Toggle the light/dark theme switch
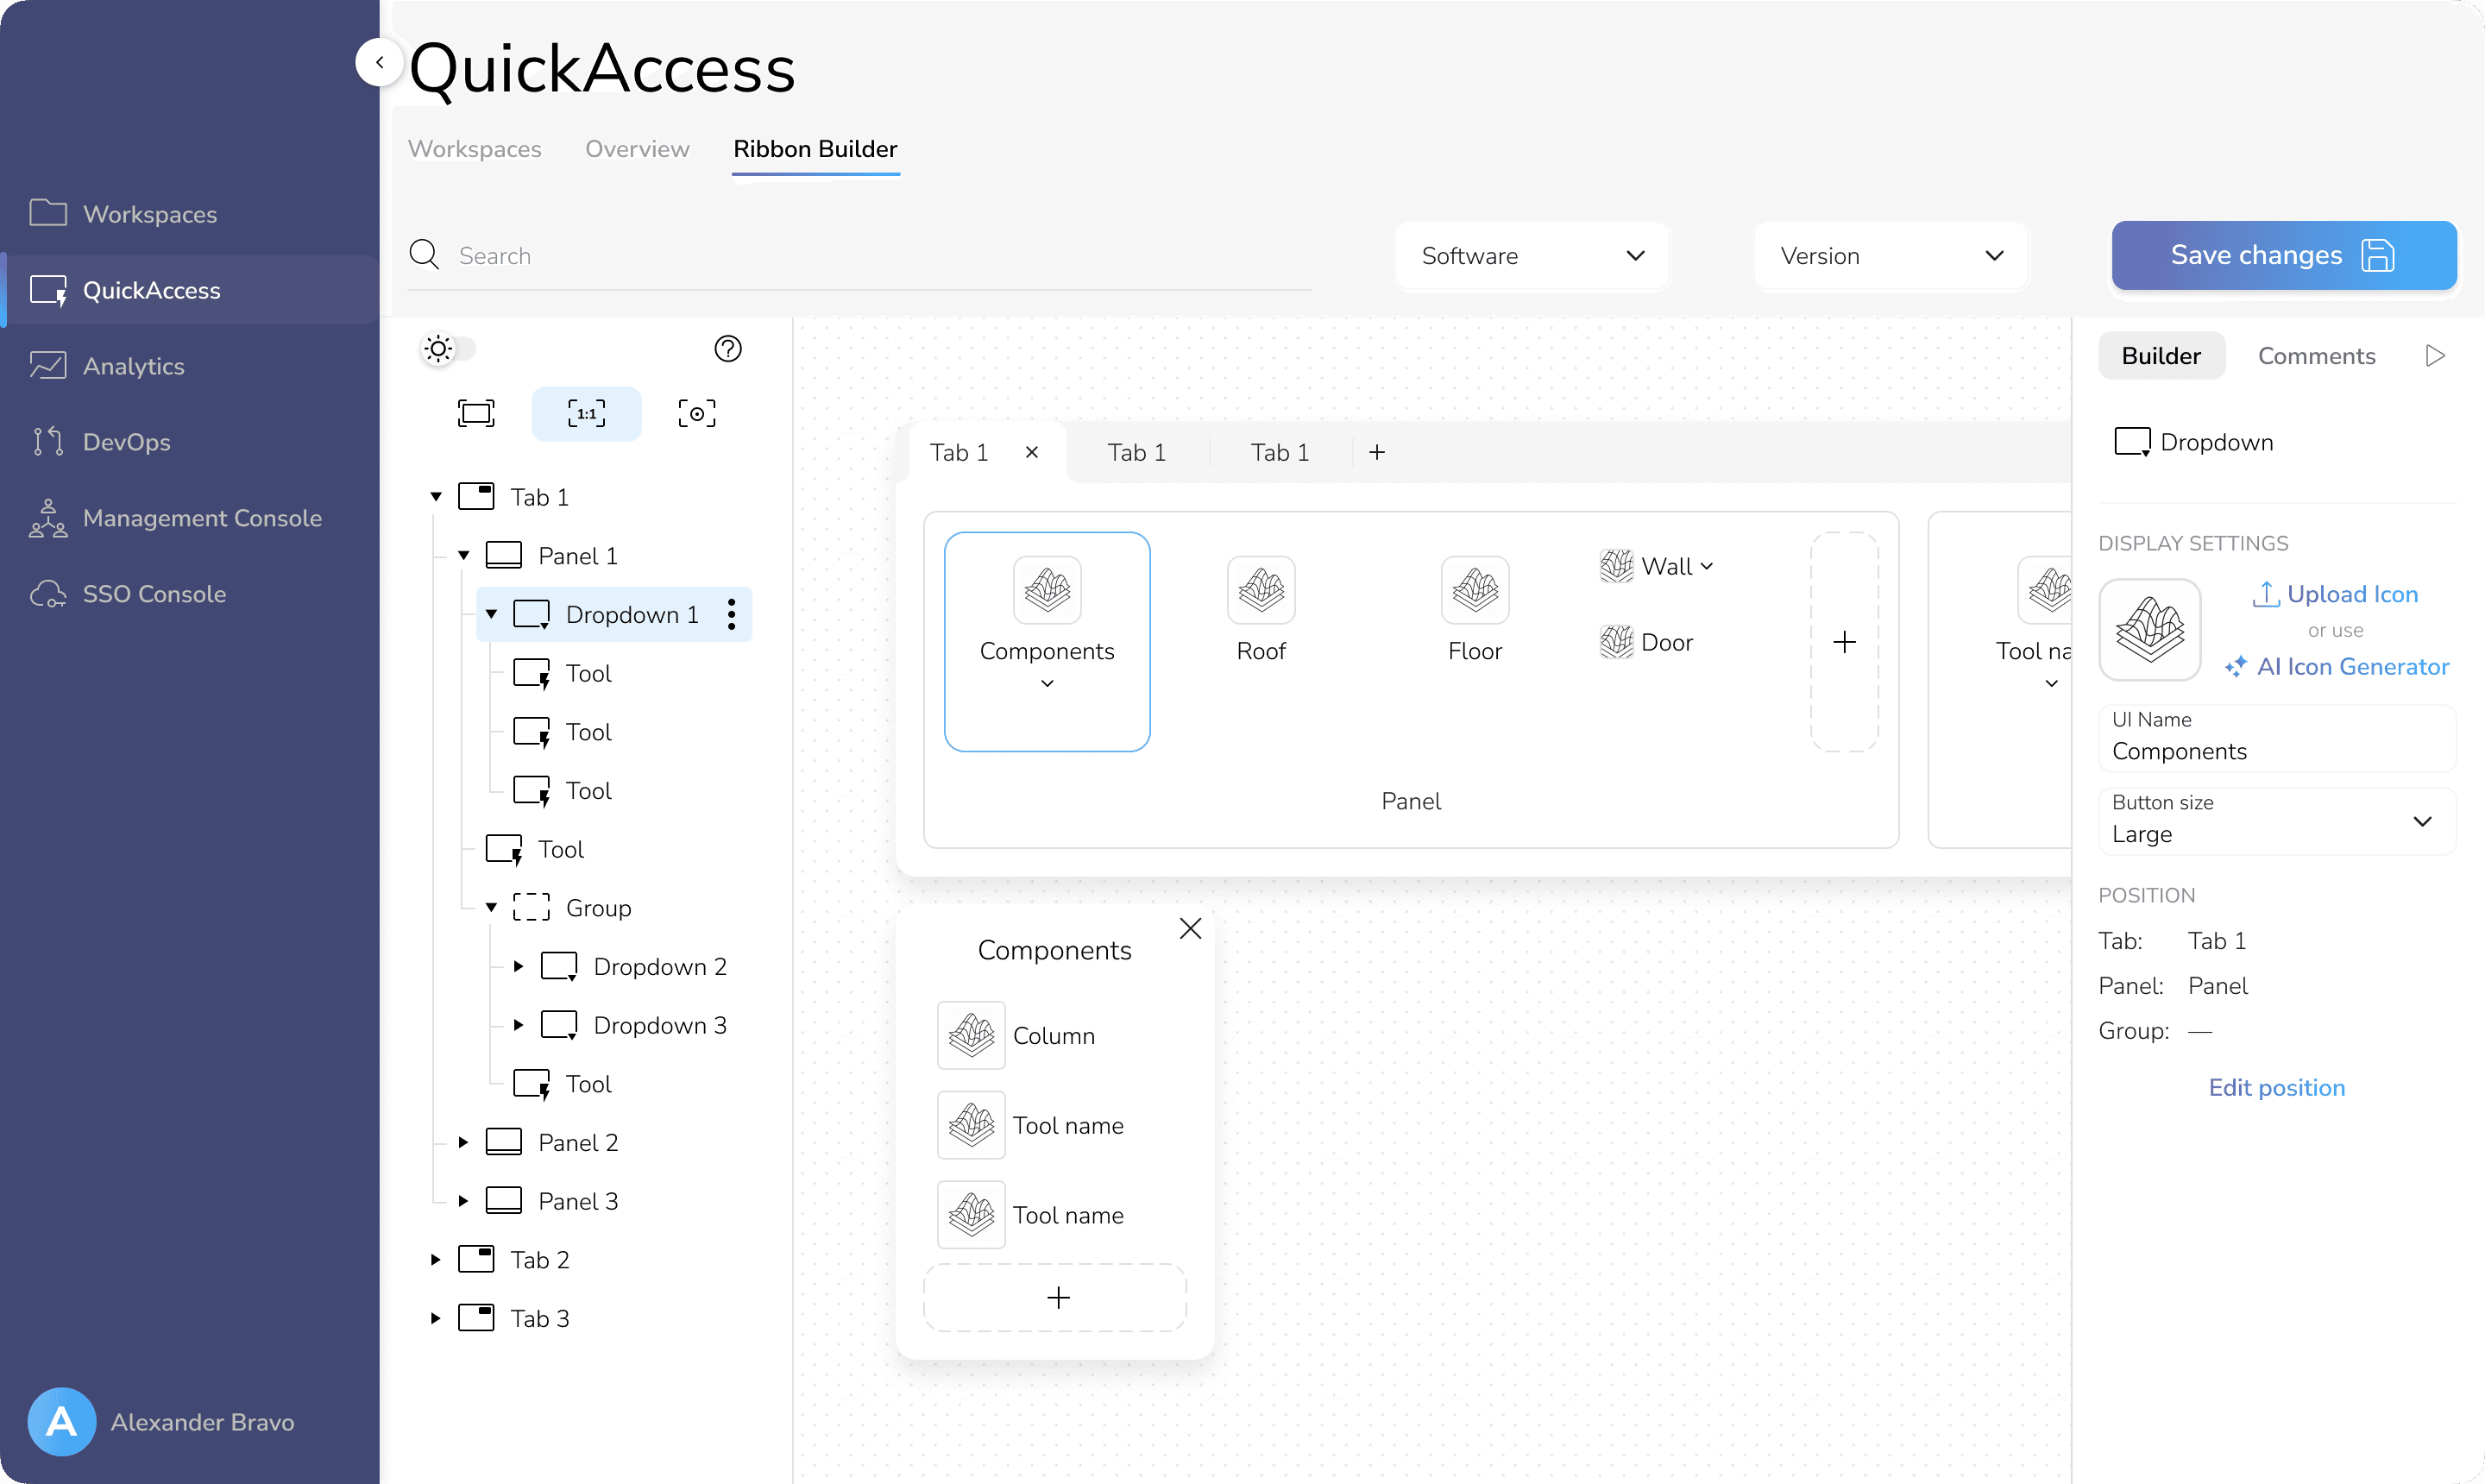This screenshot has height=1484, width=2485. tap(447, 349)
